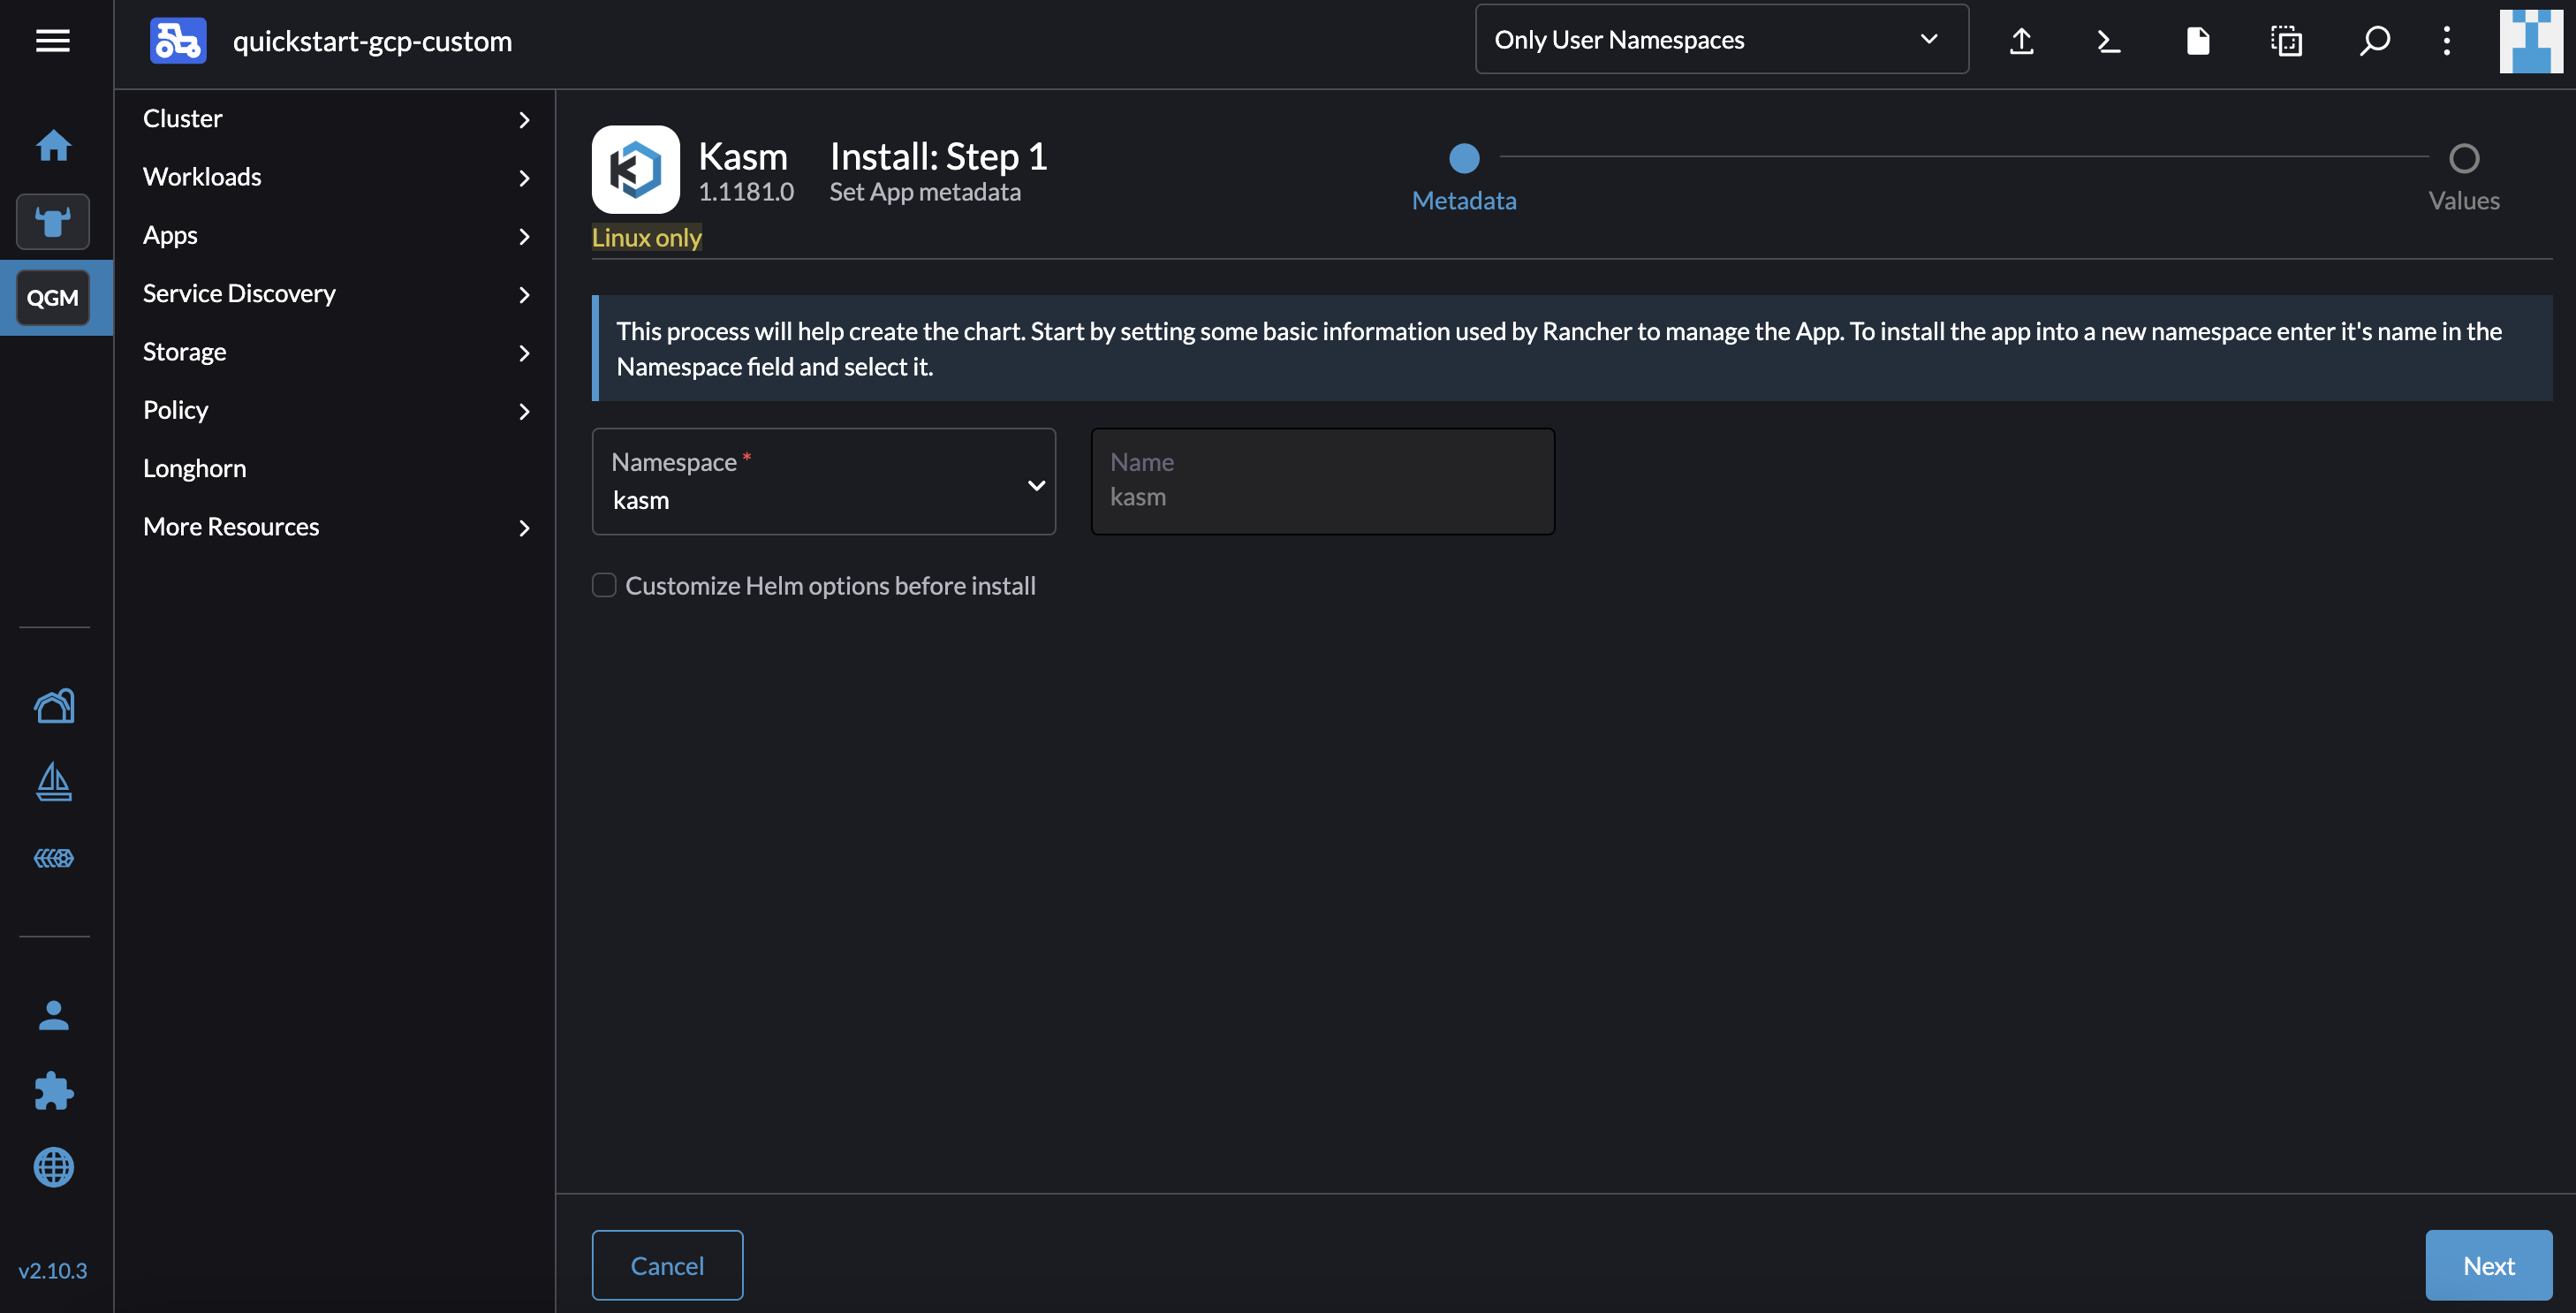Expand the Policy menu chevron
This screenshot has height=1313, width=2576.
pos(524,411)
